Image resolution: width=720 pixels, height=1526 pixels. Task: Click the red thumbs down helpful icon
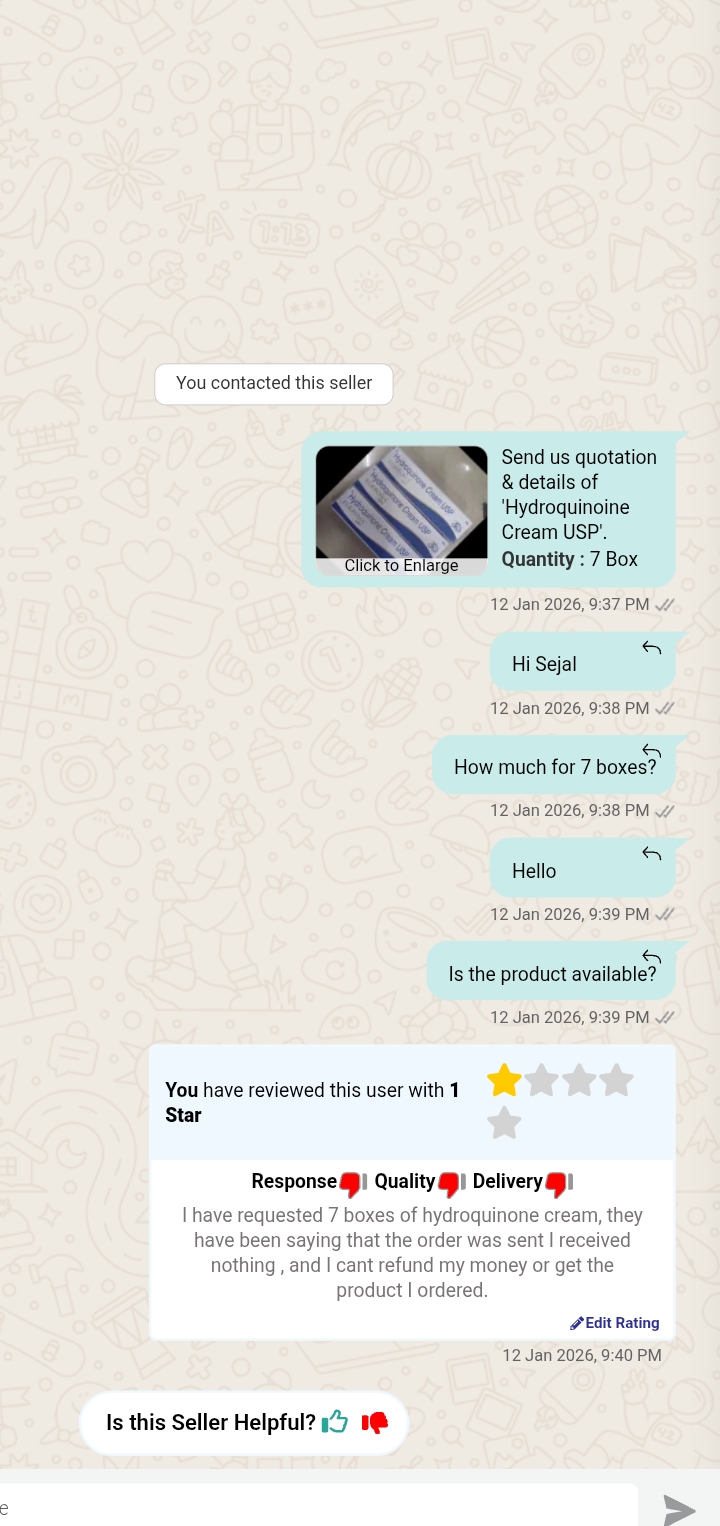click(375, 1422)
